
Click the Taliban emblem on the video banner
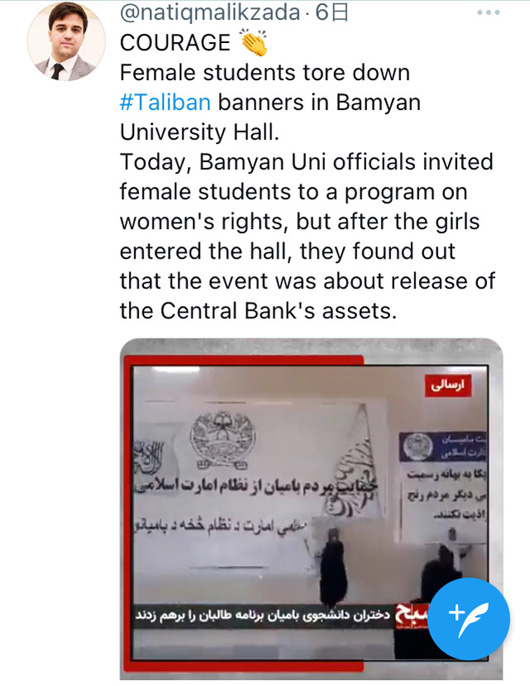[x=223, y=440]
